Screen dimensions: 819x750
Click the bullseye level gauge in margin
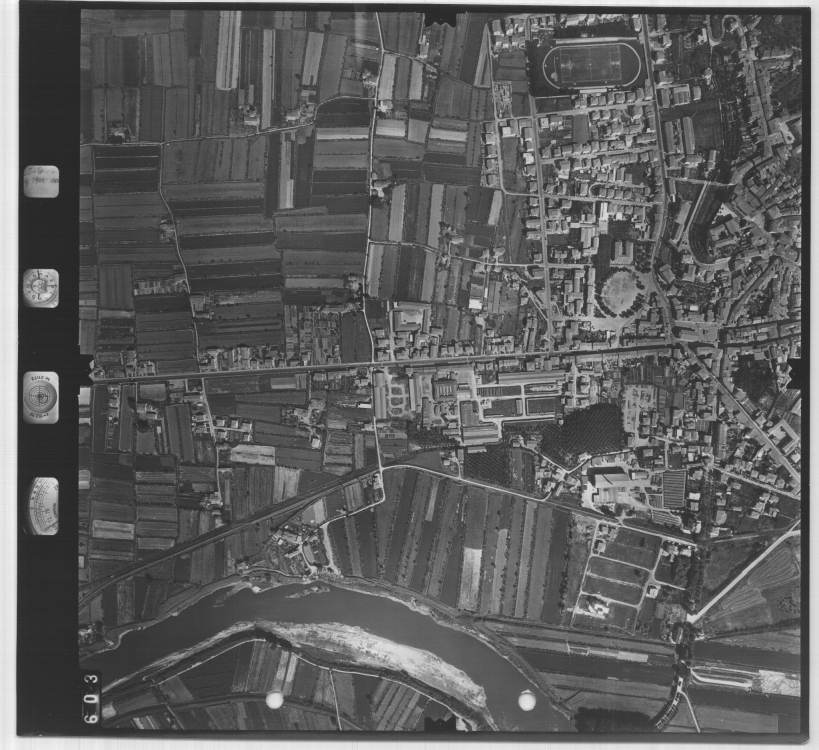click(41, 397)
